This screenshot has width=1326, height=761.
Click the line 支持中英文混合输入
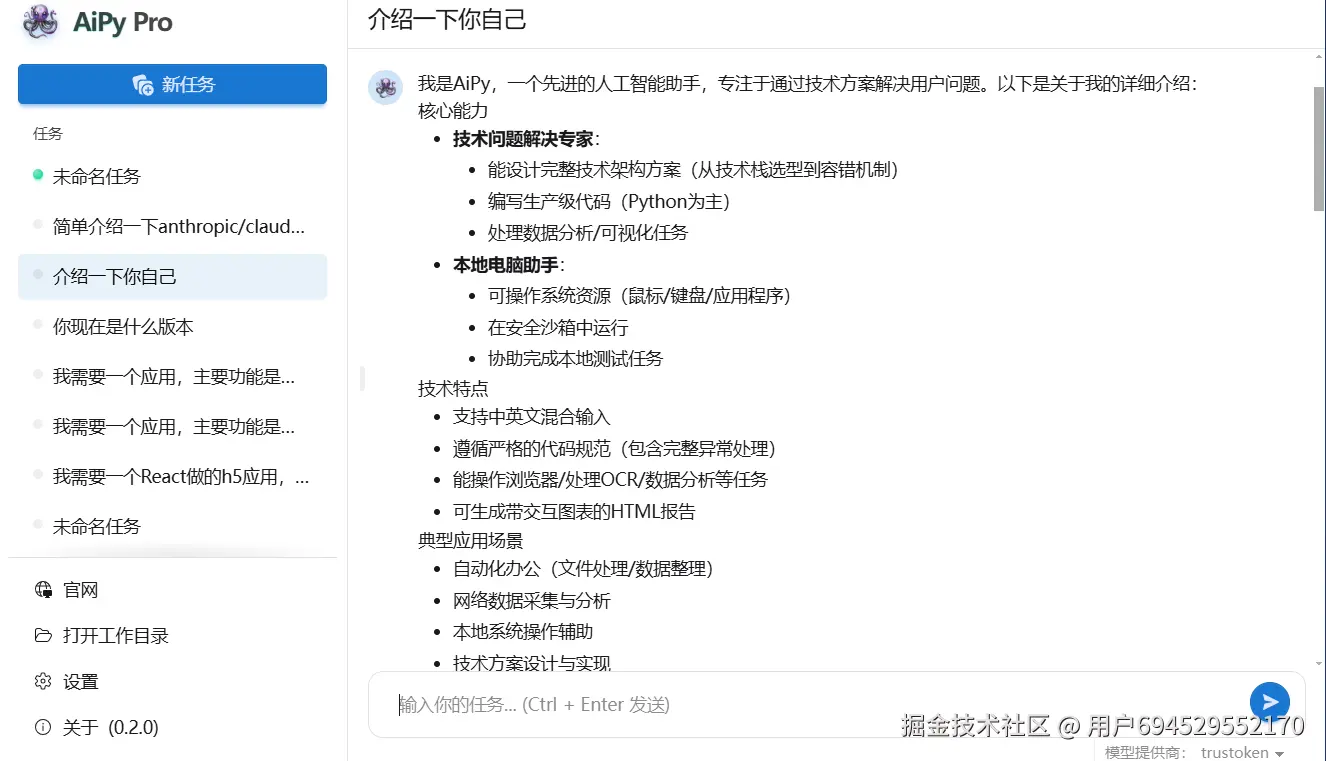coord(532,417)
